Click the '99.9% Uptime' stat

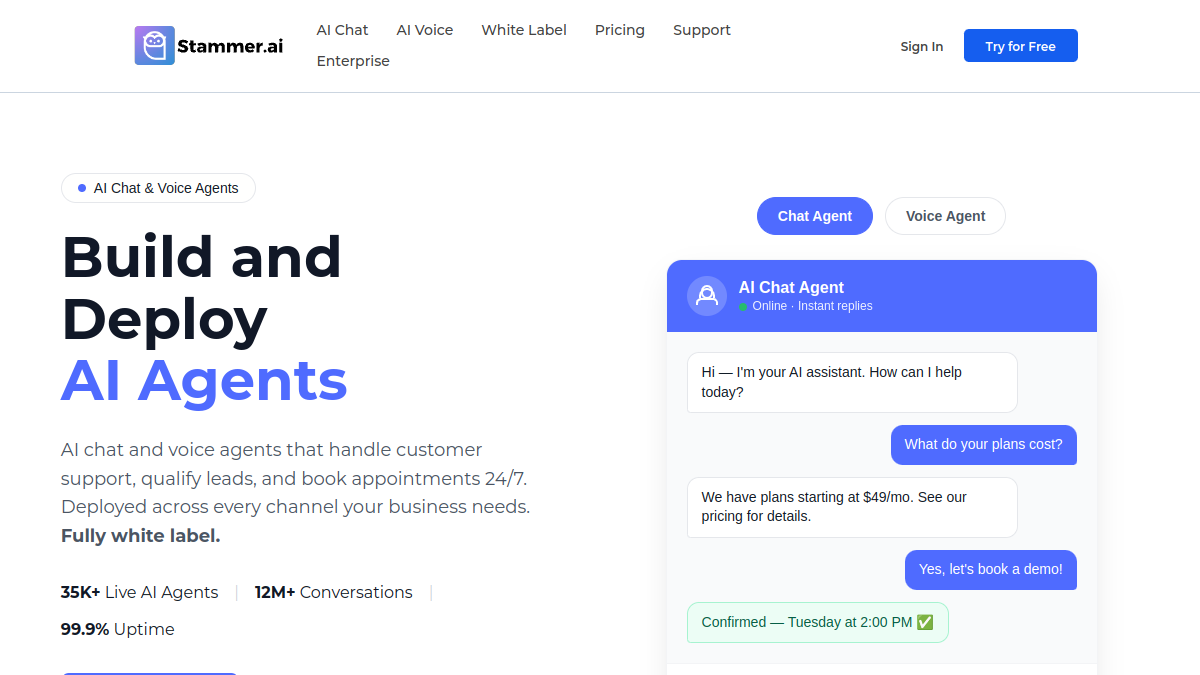pos(118,629)
